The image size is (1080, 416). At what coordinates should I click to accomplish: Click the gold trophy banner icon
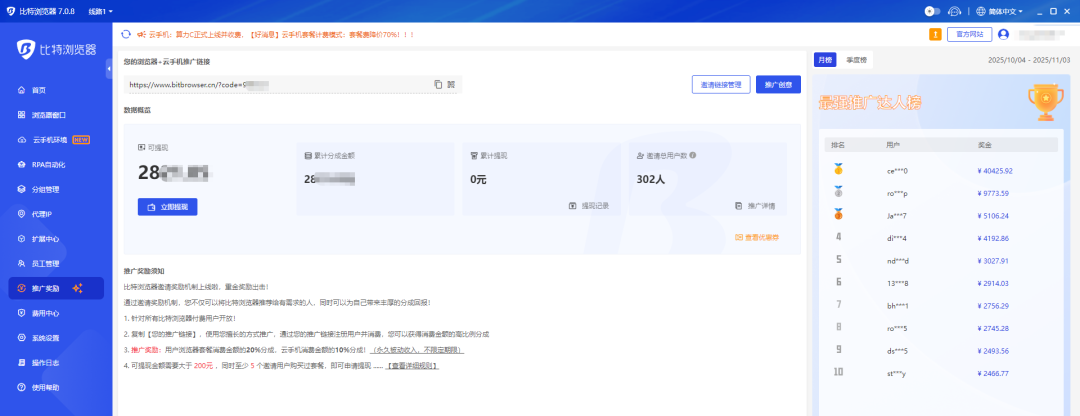(1046, 103)
